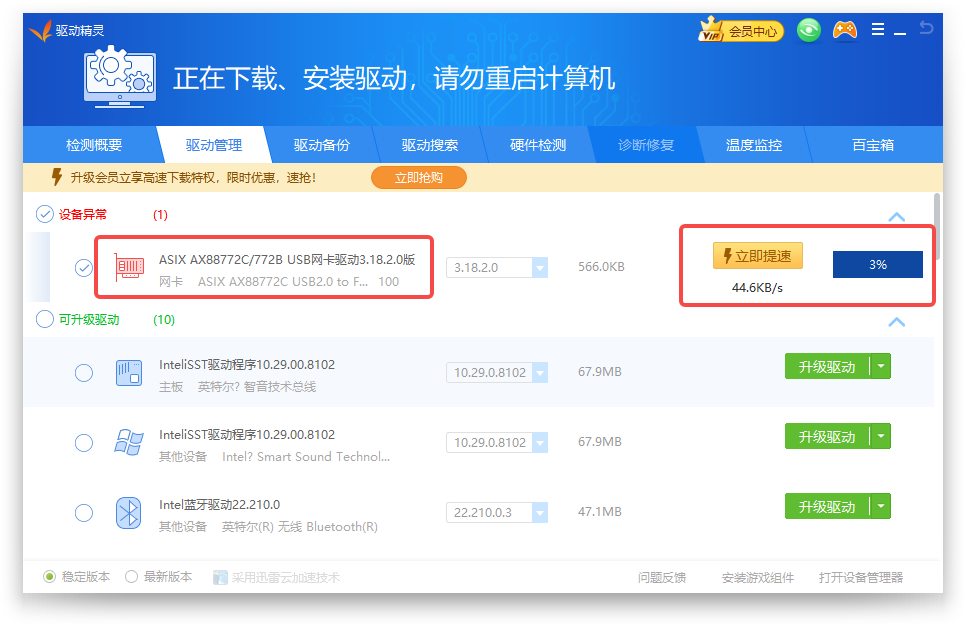Select all 可升级驱动 checkbox
The height and width of the screenshot is (626, 966).
coord(45,320)
